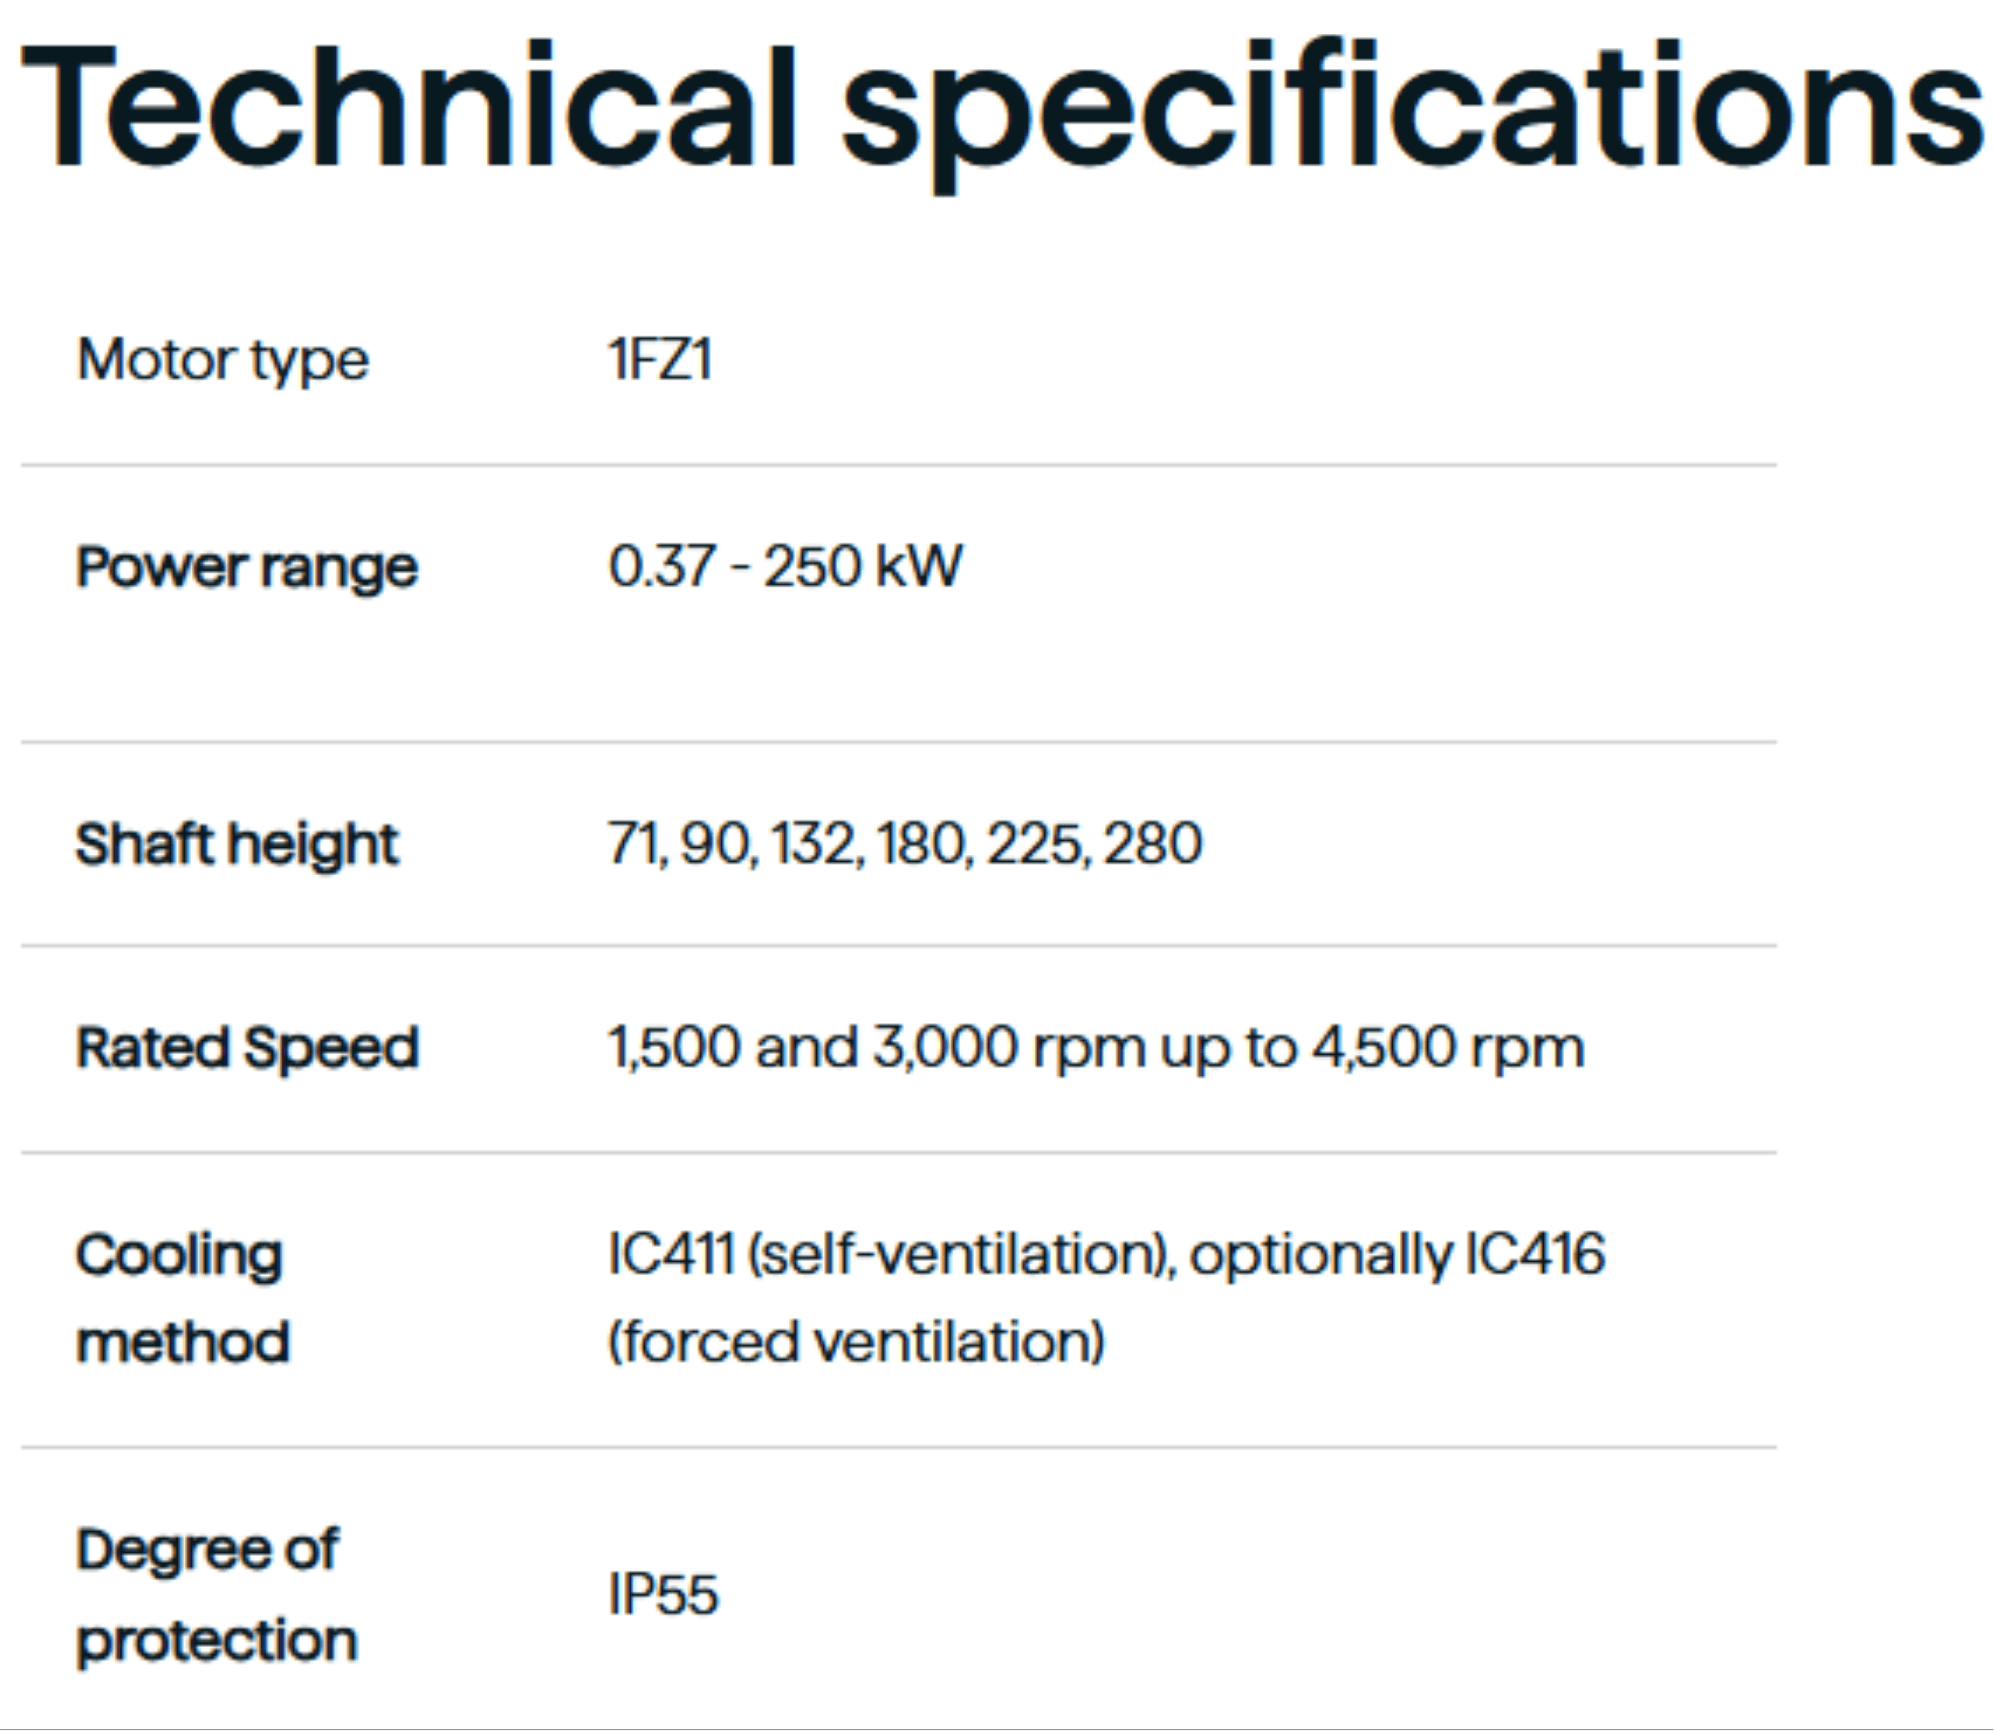
Task: Select the Cooling method label
Action: tap(184, 1298)
